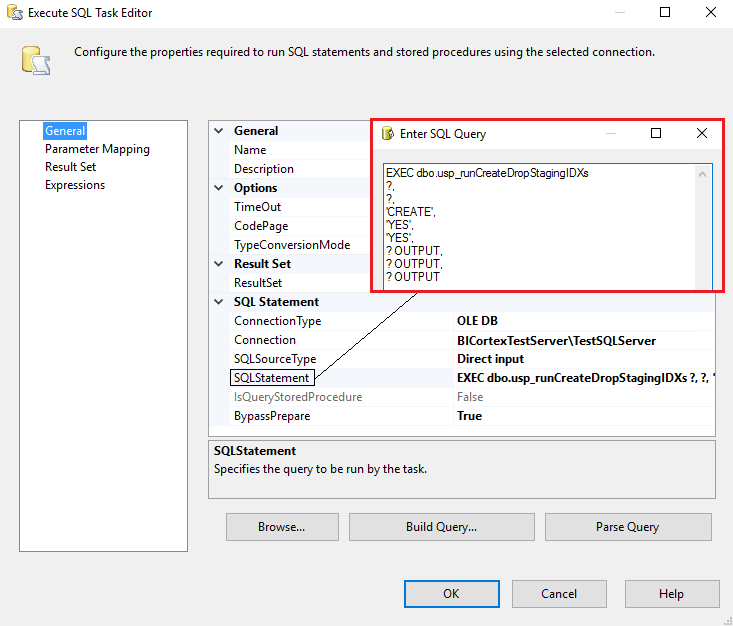Select the SQLStatement property label

tap(272, 378)
